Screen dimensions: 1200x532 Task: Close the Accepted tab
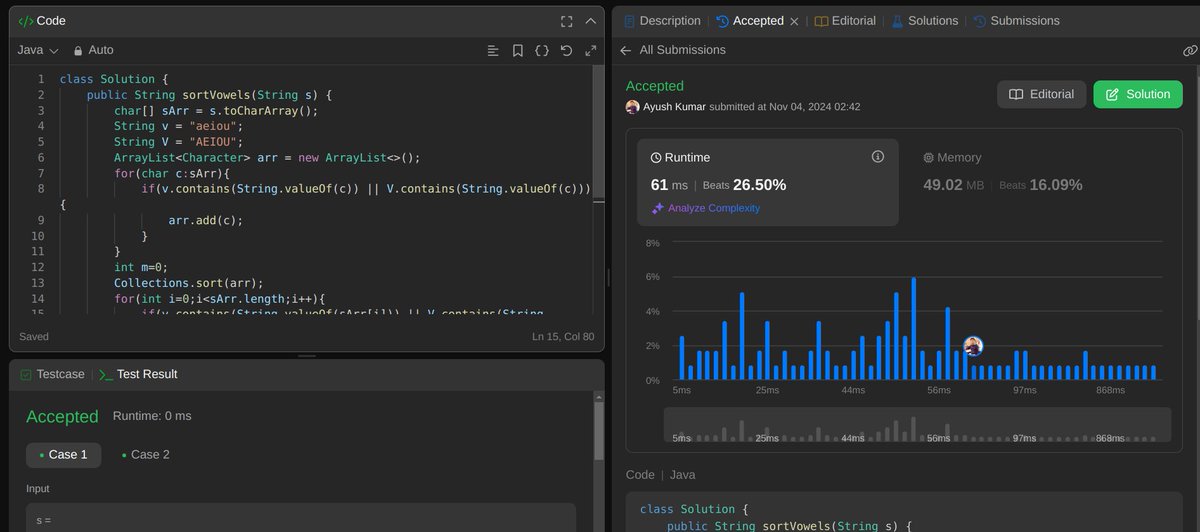[x=794, y=21]
